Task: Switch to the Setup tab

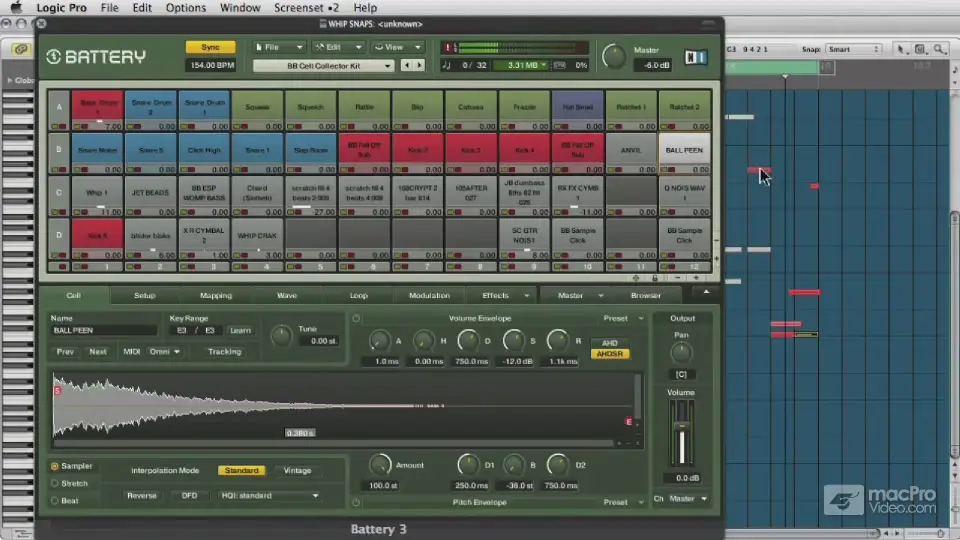Action: (144, 296)
